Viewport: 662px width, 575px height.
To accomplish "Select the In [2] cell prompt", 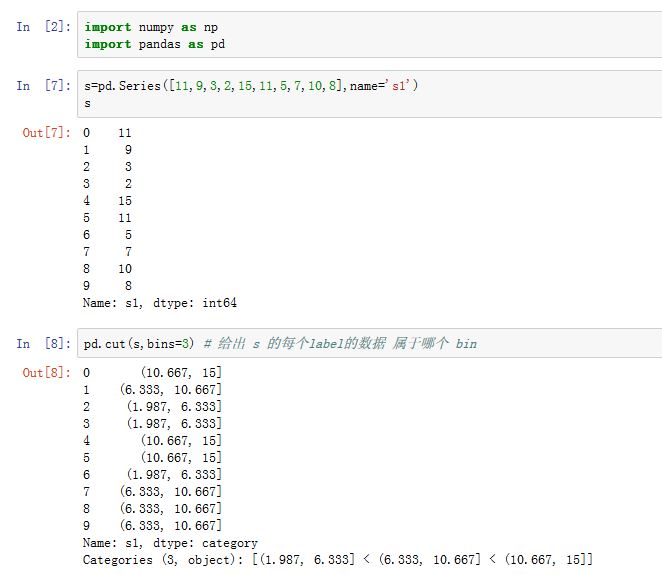I will click(x=41, y=27).
